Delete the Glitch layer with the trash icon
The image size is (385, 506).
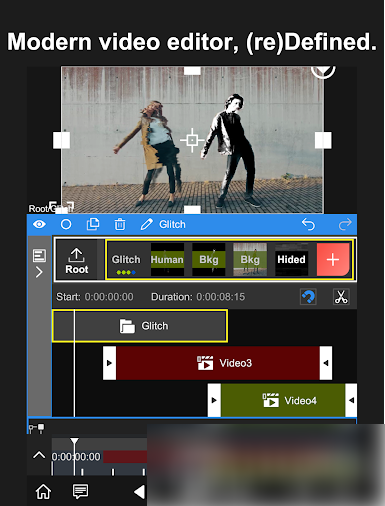(120, 224)
